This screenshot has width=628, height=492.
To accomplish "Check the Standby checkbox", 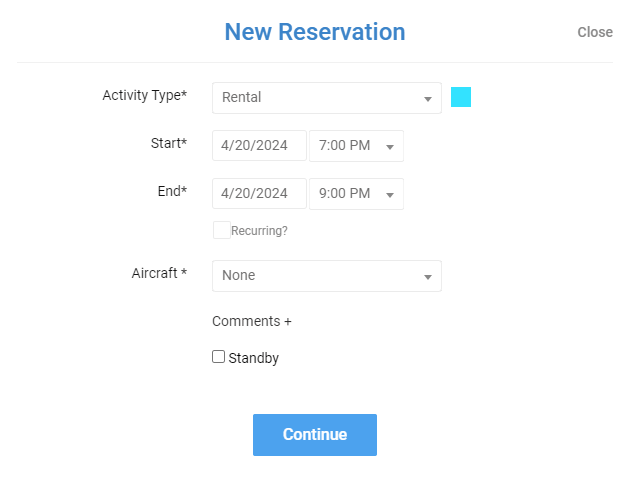I will click(x=219, y=357).
